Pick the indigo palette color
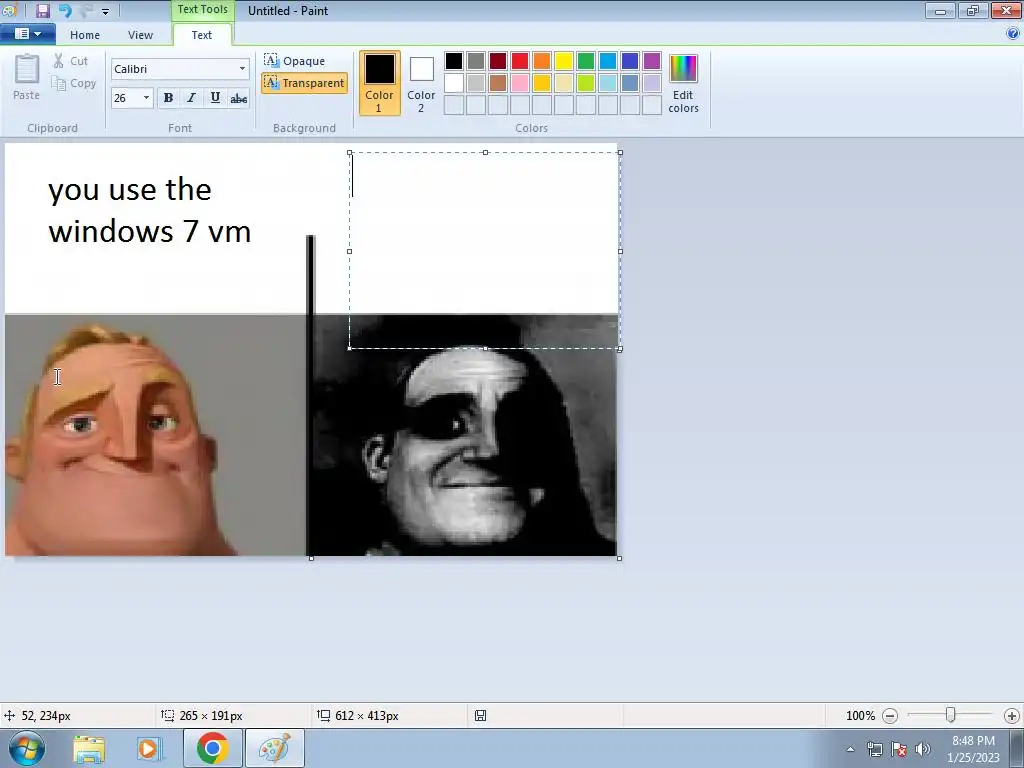1024x768 pixels. point(630,61)
